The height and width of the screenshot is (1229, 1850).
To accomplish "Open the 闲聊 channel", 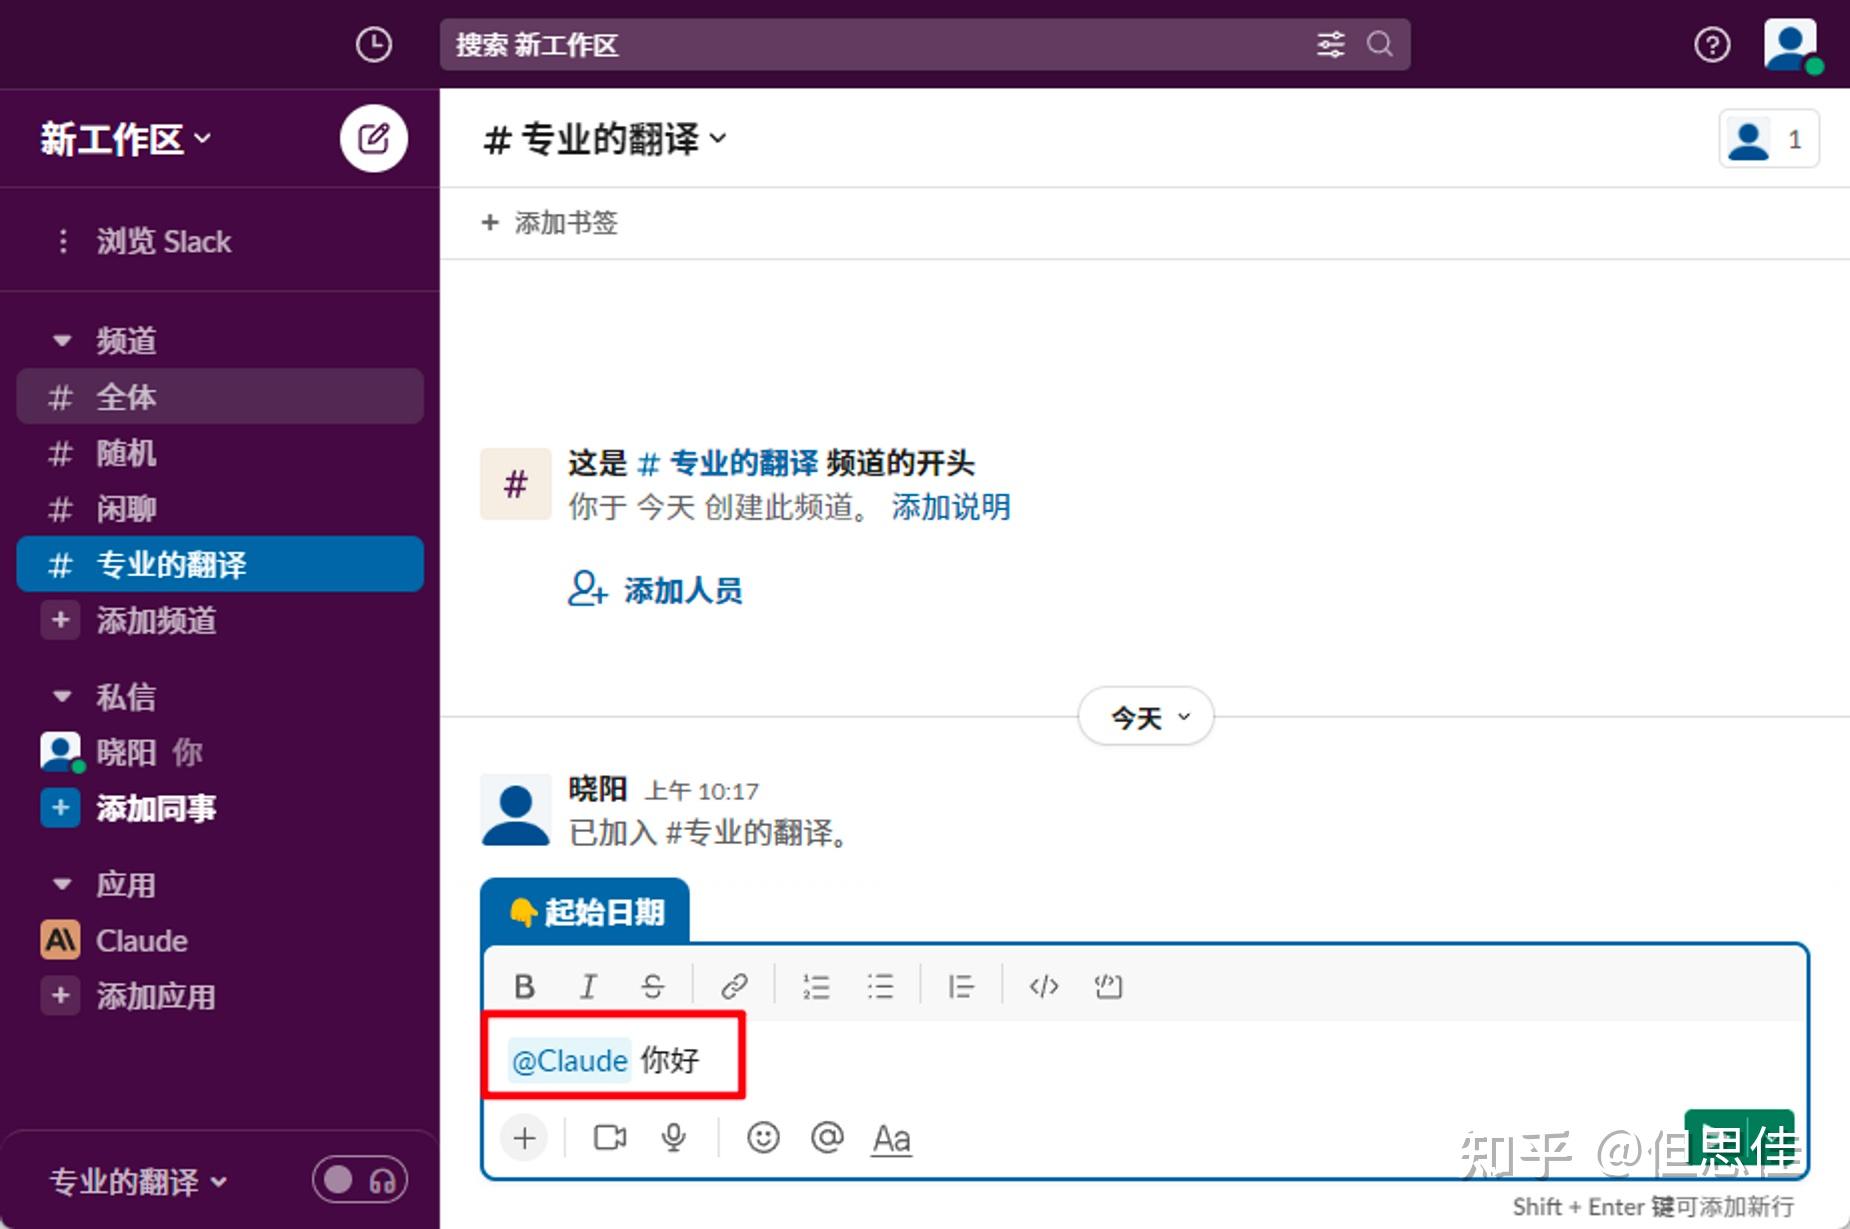I will [220, 509].
